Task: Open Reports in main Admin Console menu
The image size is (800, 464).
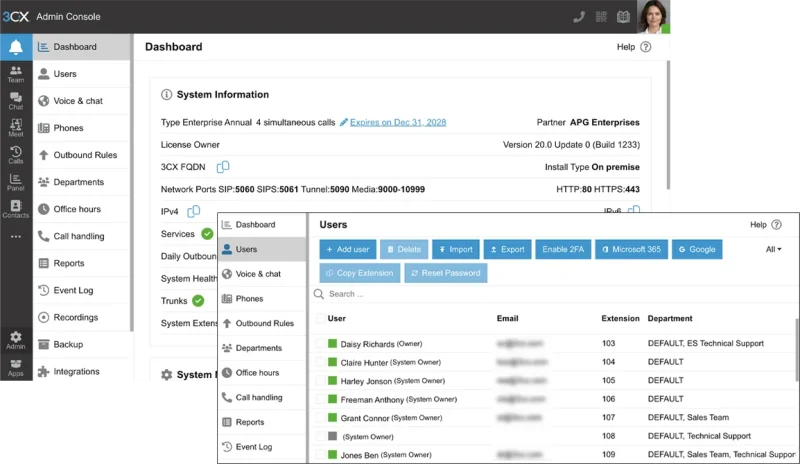Action: pos(82,263)
